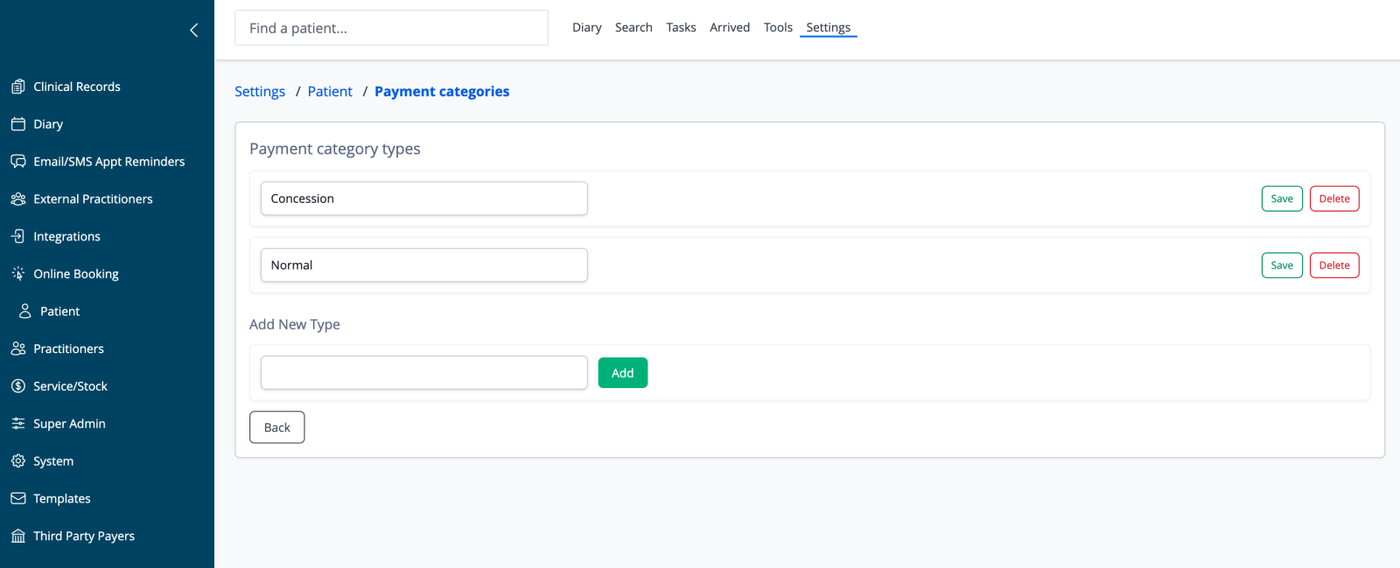Open the Email/SMS Appt Reminders icon

pos(18,161)
